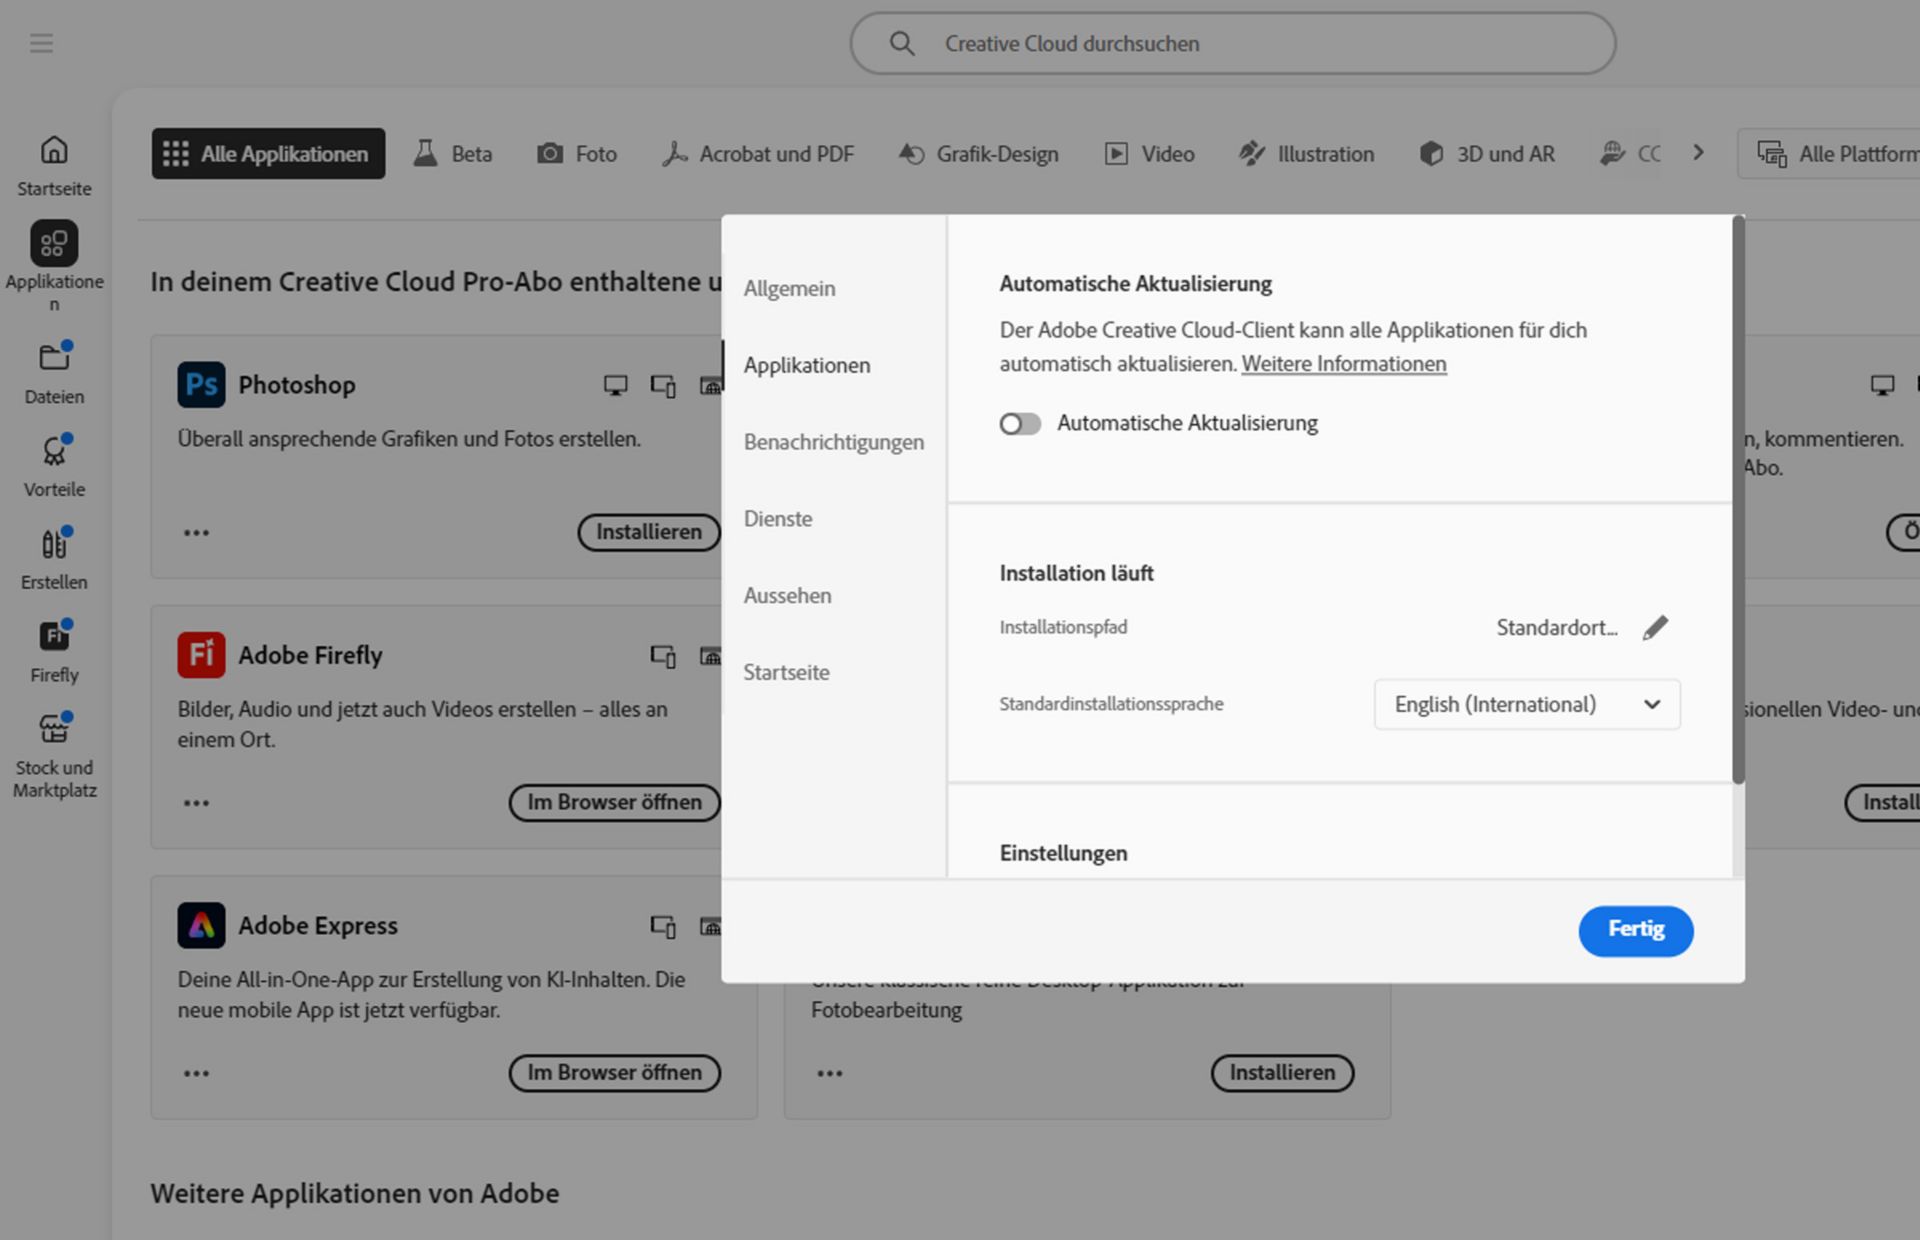Image resolution: width=1920 pixels, height=1240 pixels.
Task: Open Dateien files icon in sidebar
Action: point(54,358)
